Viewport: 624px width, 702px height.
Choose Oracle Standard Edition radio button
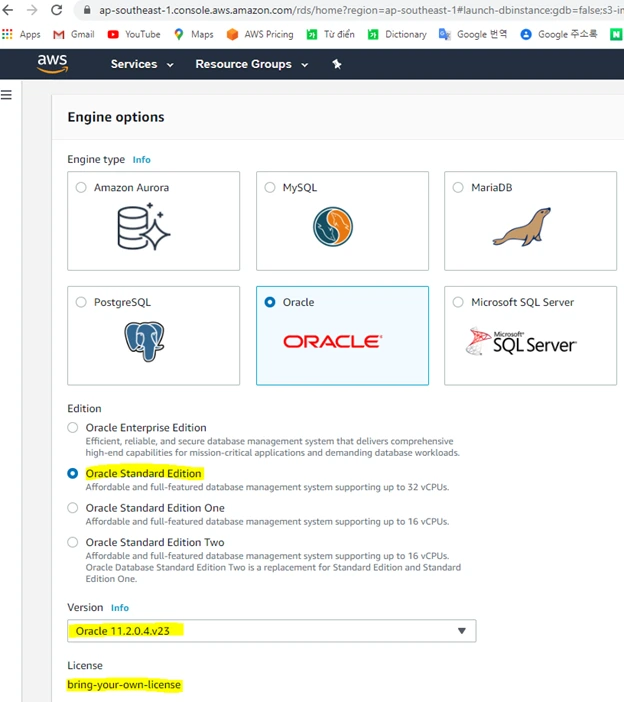tap(73, 473)
